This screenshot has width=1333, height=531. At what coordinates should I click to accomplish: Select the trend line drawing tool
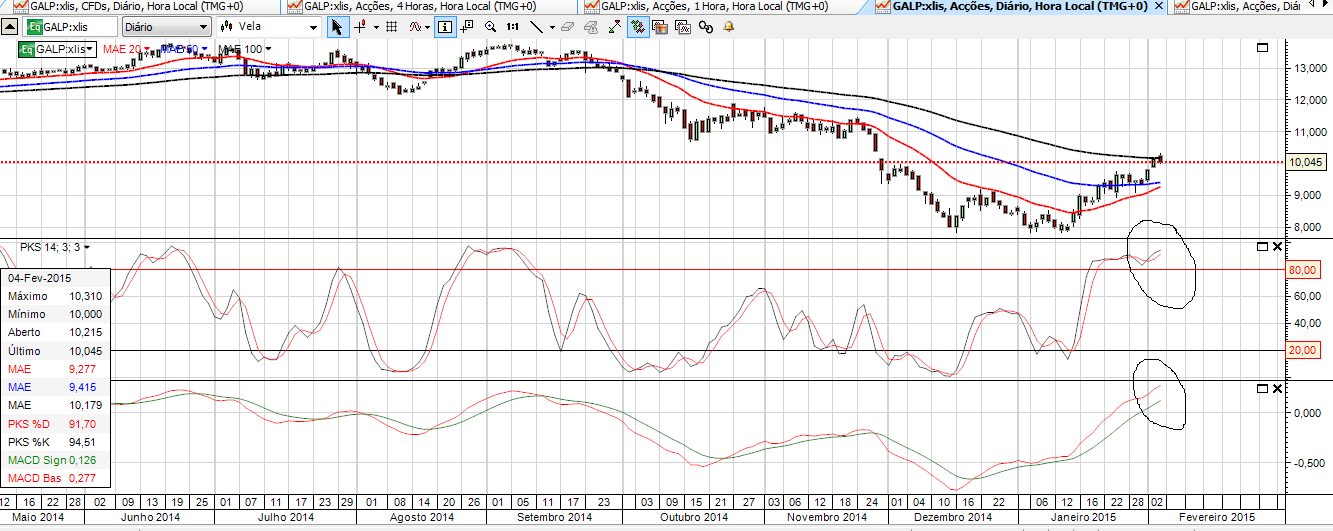tap(537, 27)
